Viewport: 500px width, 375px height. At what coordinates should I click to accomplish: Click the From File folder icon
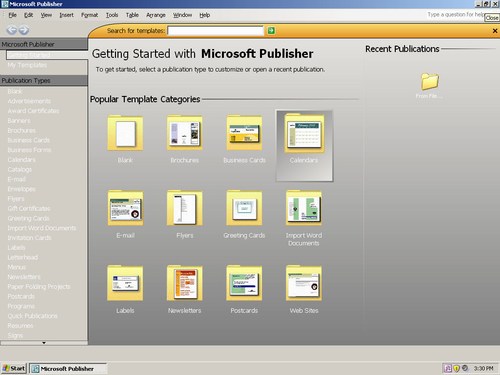coord(430,81)
